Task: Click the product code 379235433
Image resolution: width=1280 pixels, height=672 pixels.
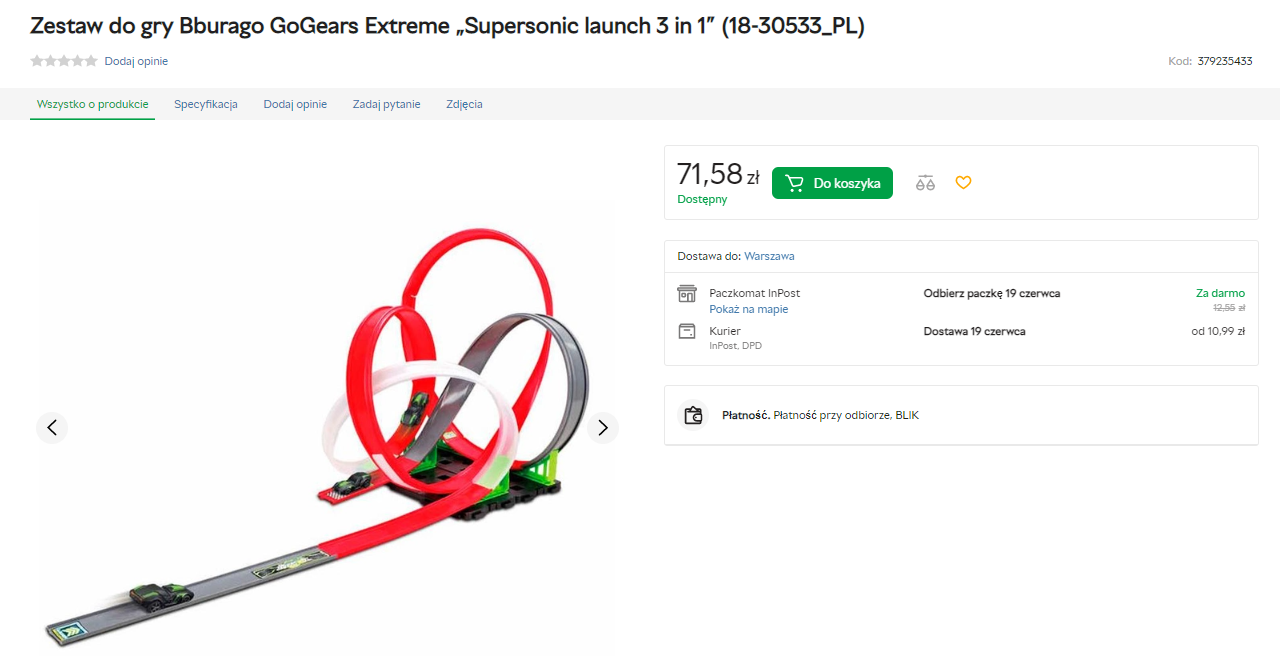Action: [x=1225, y=61]
